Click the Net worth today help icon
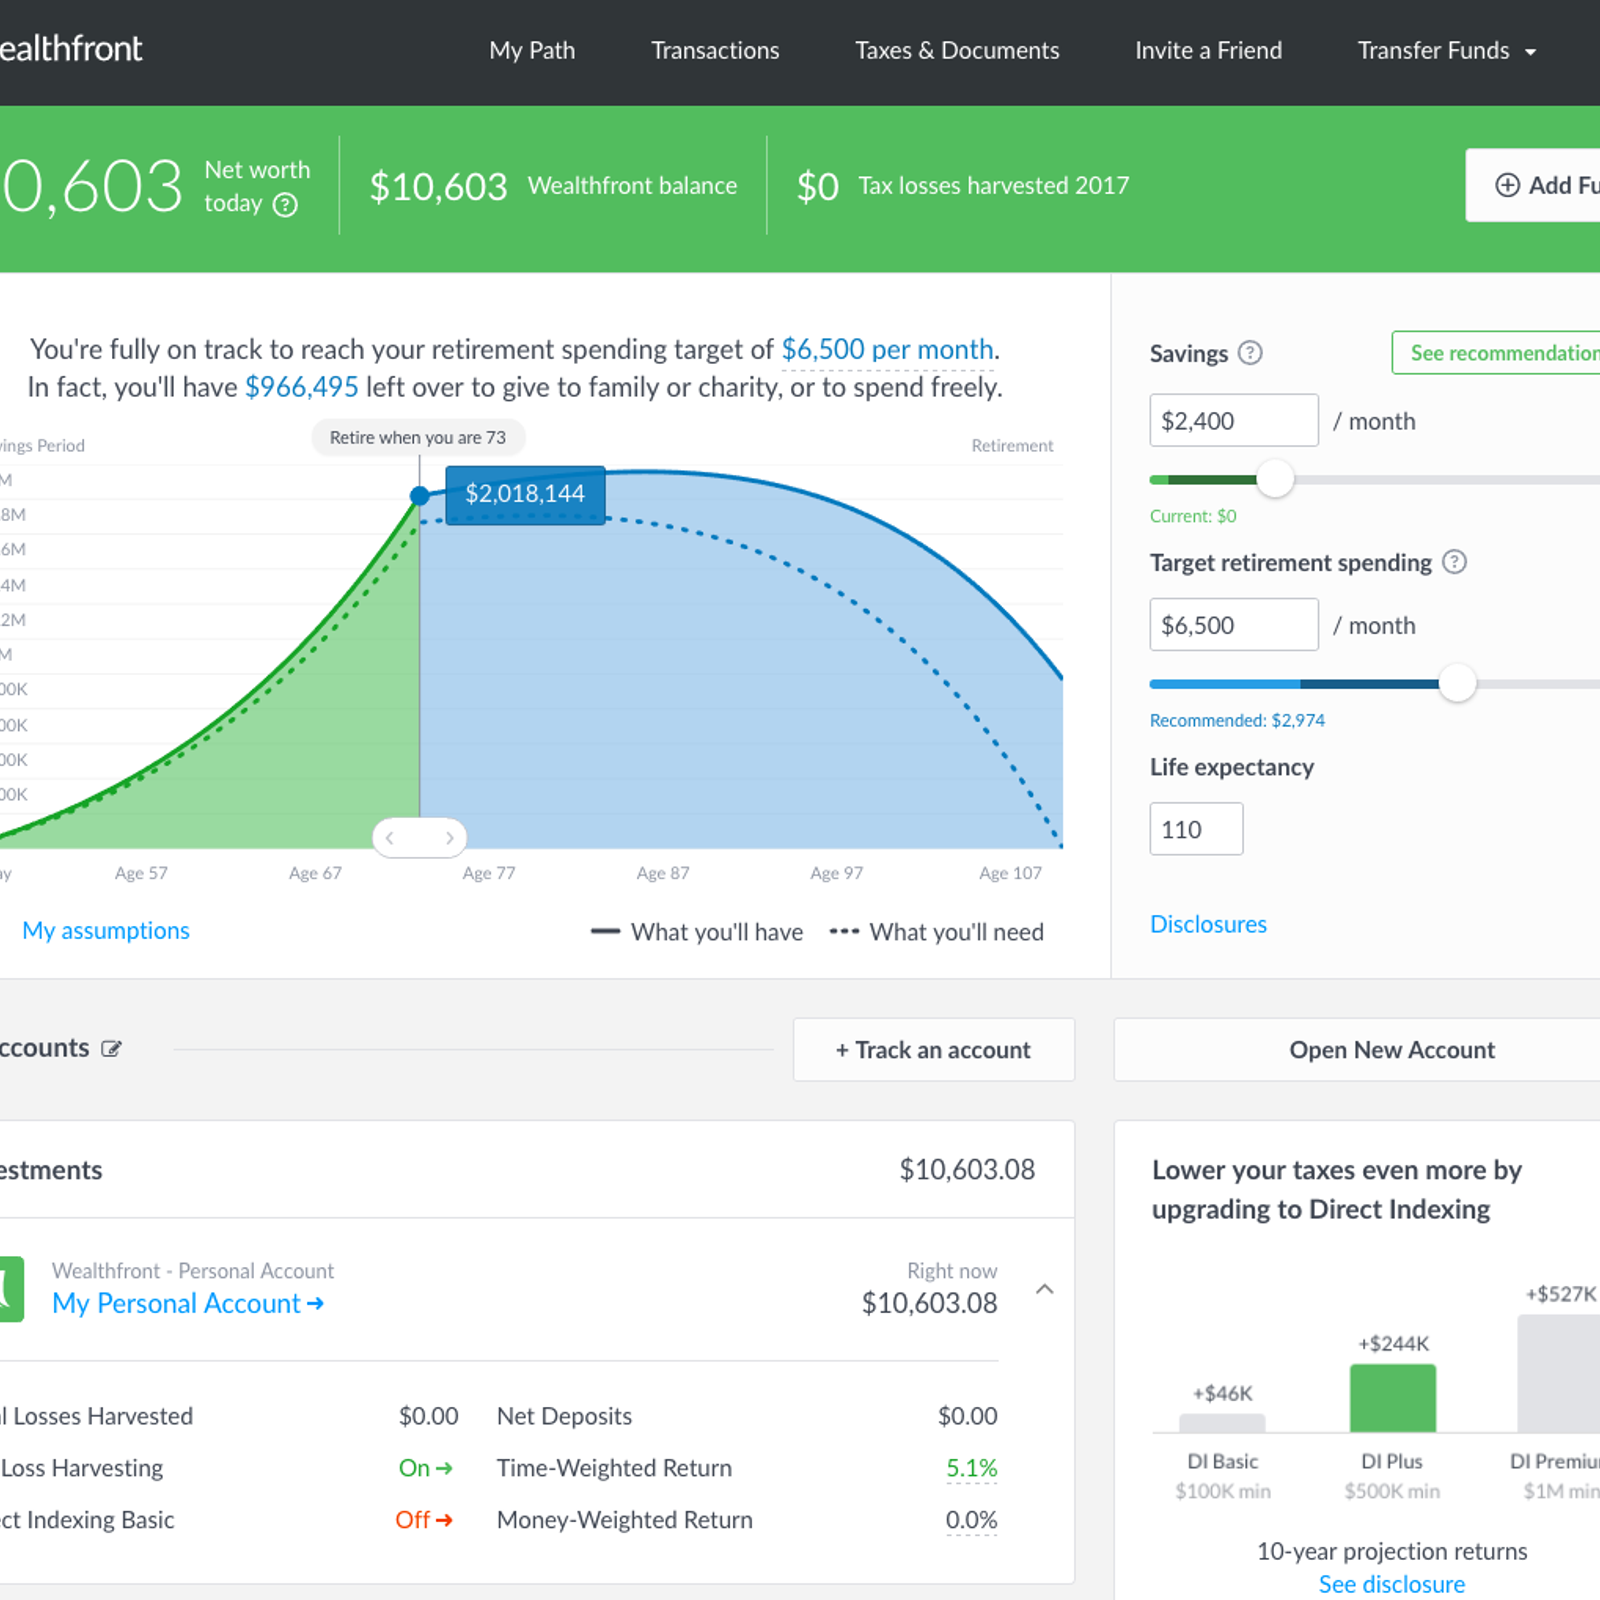The image size is (1600, 1600). click(x=285, y=205)
